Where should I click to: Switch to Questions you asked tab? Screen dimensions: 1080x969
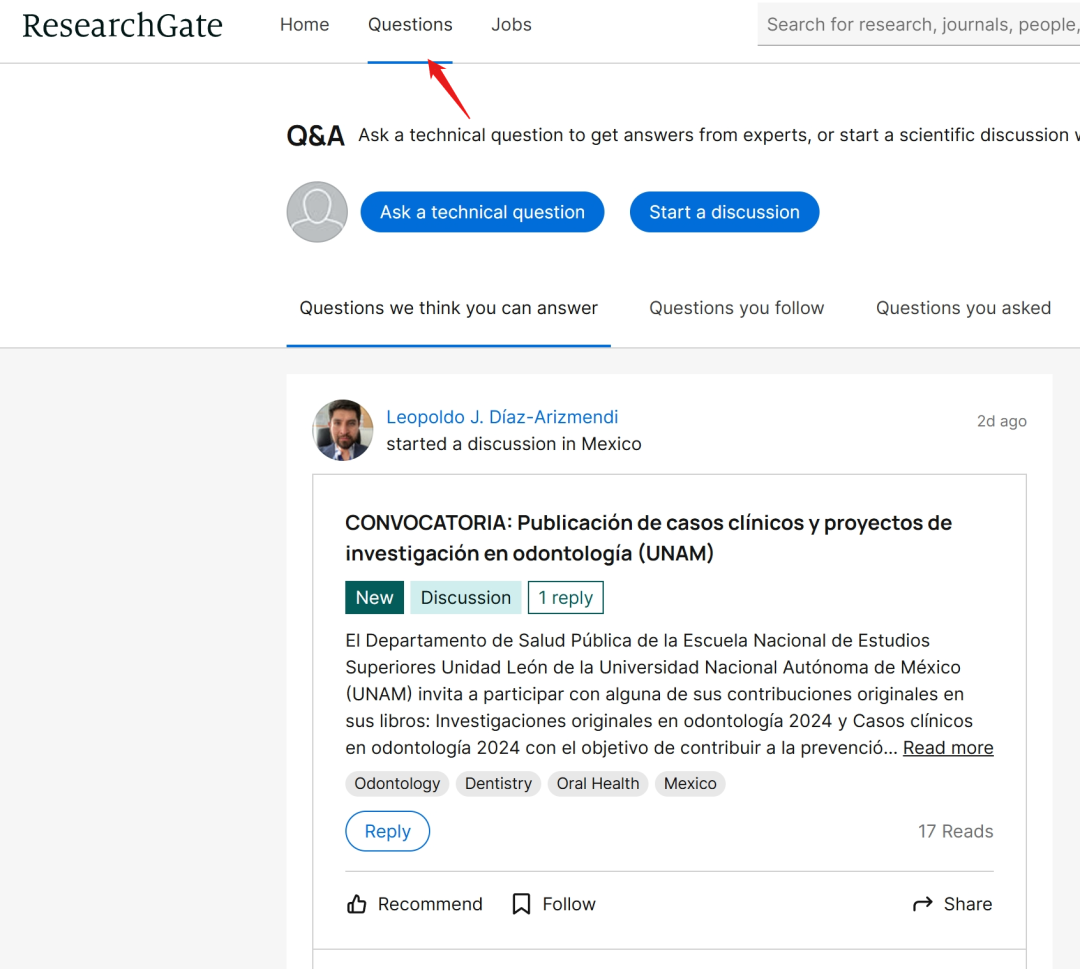[x=963, y=308]
